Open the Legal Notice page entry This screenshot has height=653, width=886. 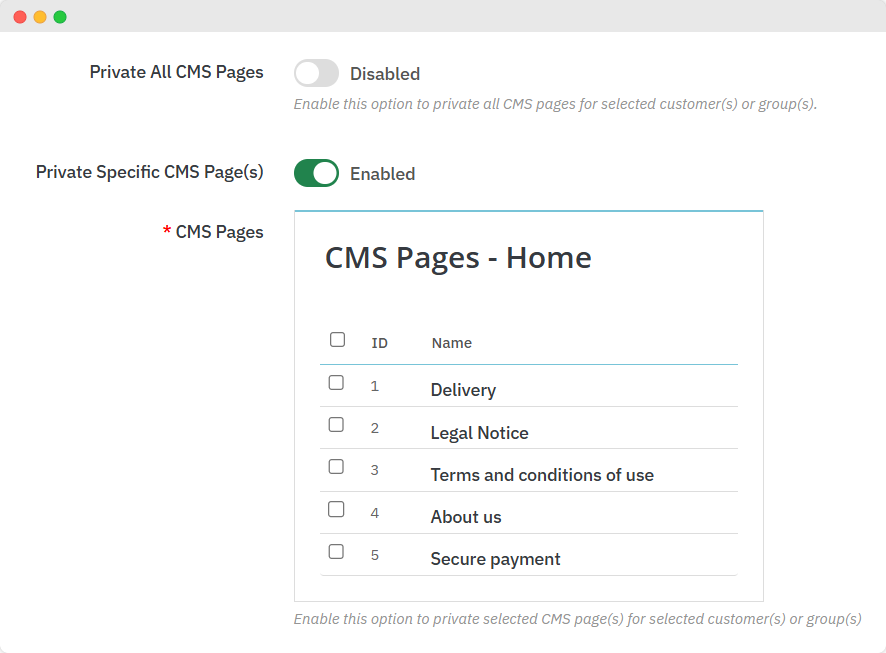[x=479, y=433]
